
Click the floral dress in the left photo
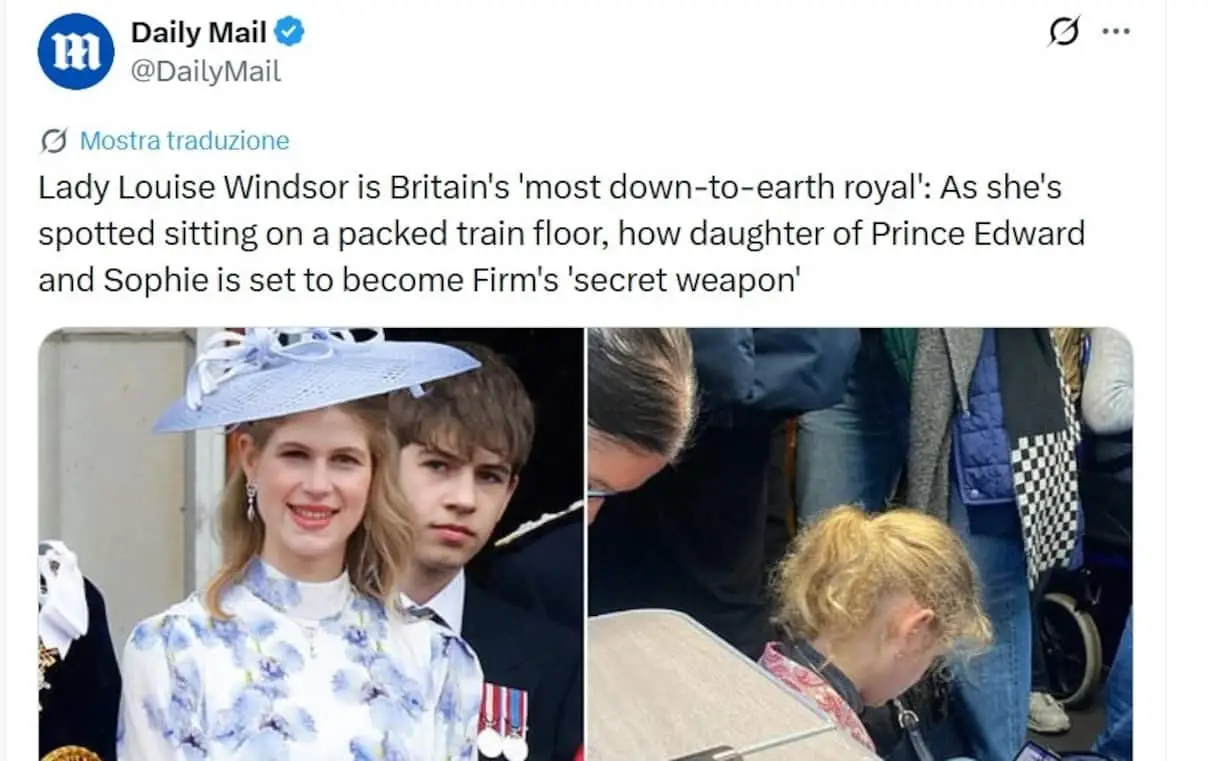[x=300, y=670]
